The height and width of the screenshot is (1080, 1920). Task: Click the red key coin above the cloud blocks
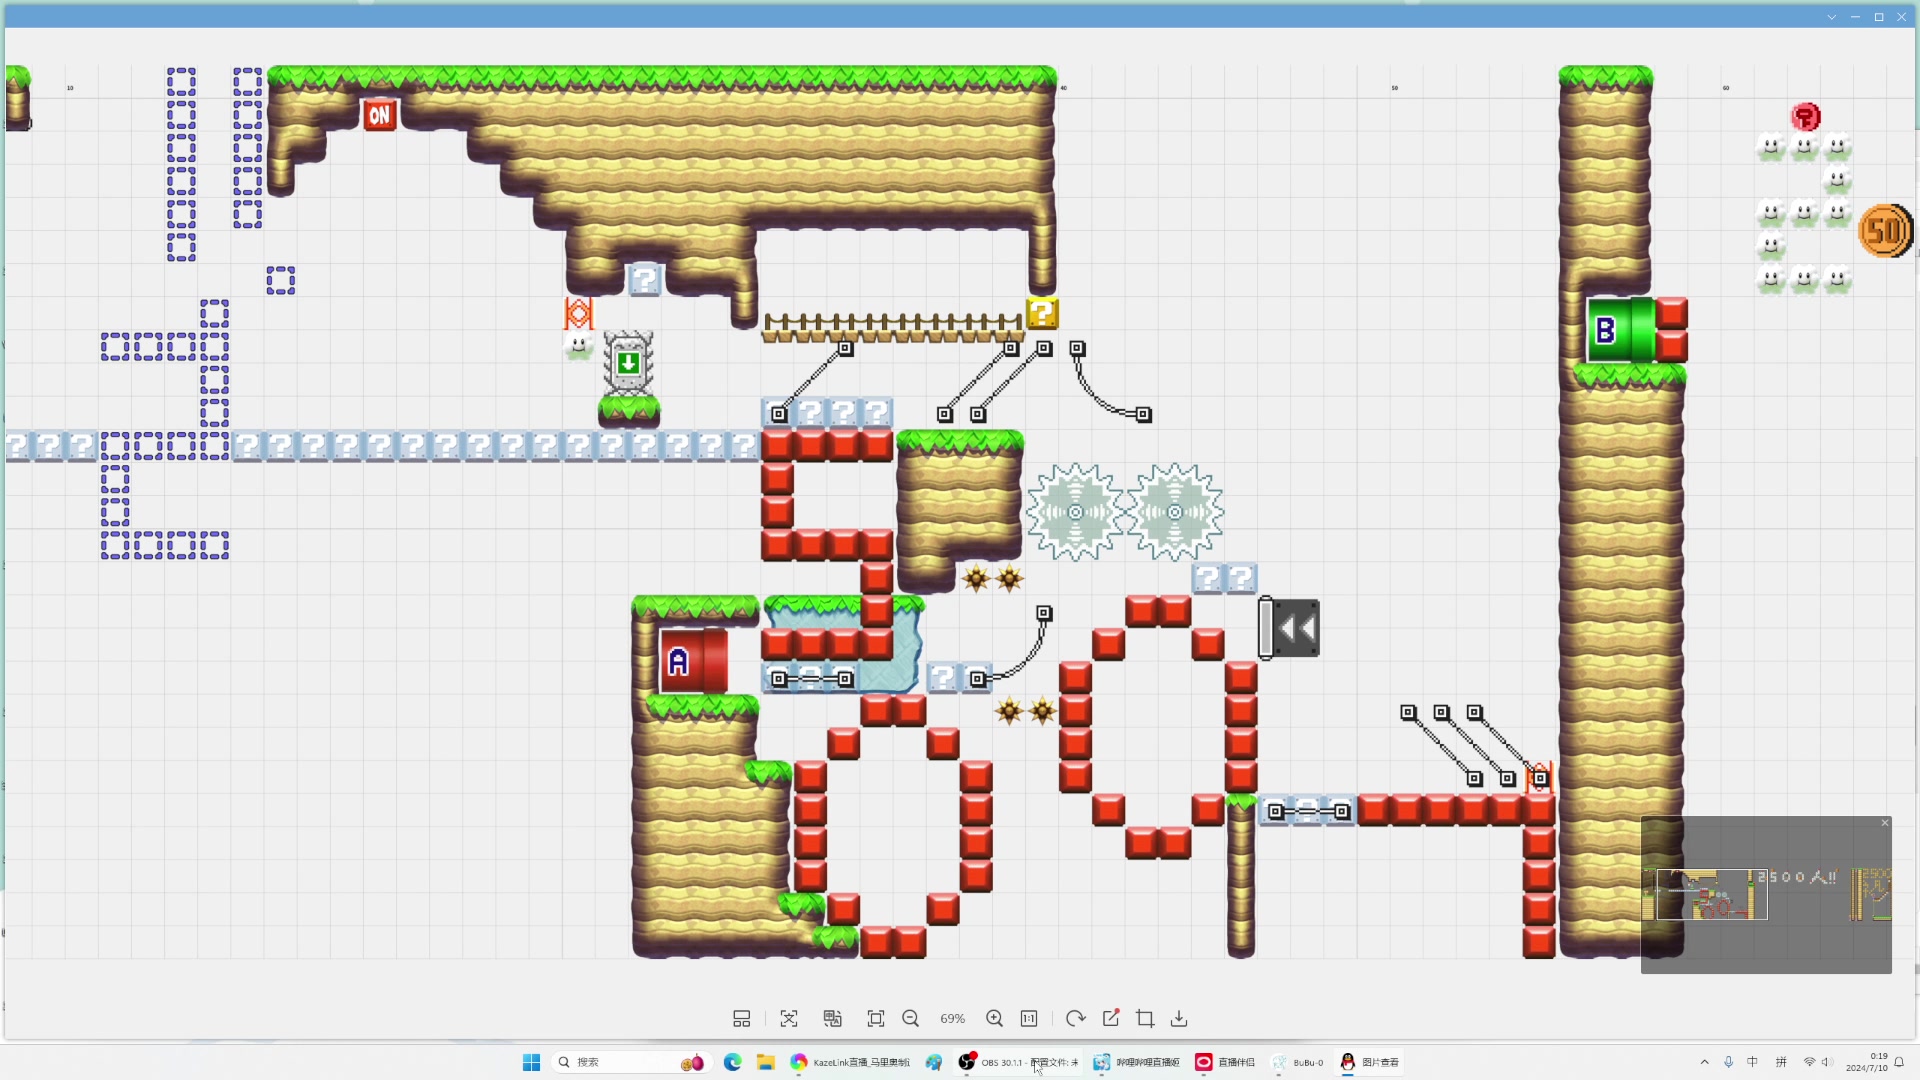(x=1805, y=117)
